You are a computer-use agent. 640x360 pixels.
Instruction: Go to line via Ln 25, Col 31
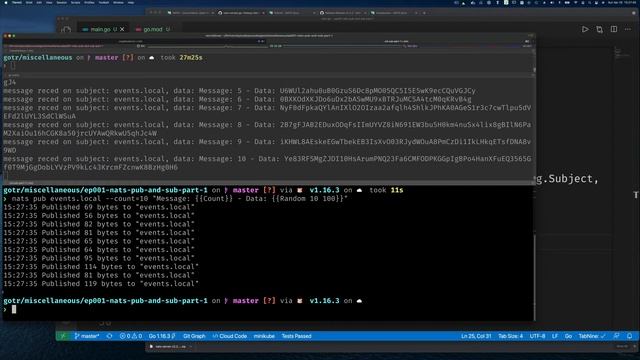point(476,336)
